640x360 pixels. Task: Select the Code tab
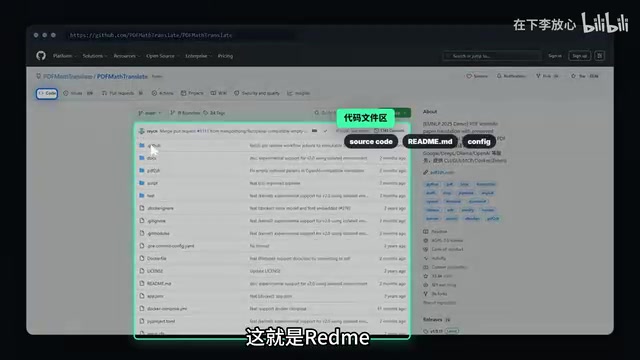pos(47,93)
